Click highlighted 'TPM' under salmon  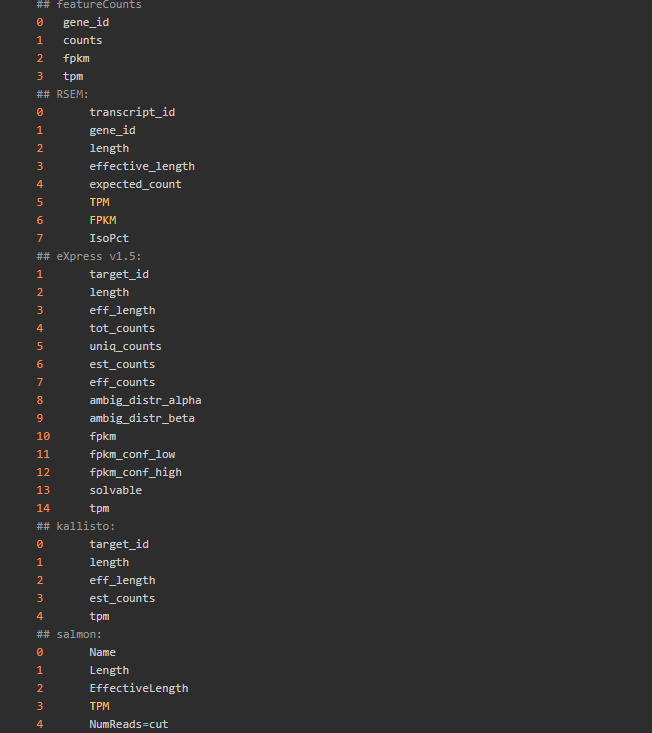pos(100,706)
